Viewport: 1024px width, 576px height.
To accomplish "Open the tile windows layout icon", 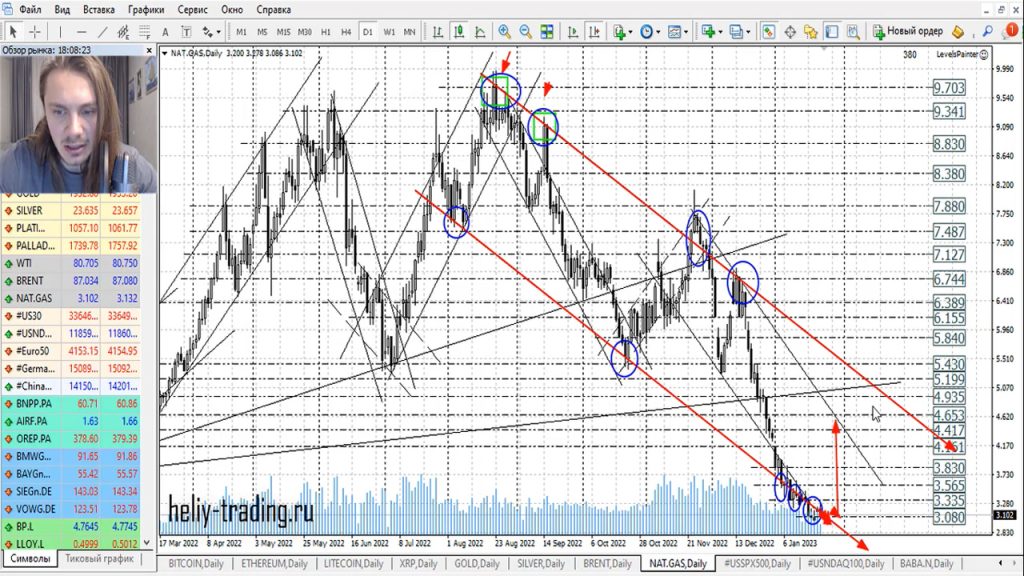I will tap(548, 31).
